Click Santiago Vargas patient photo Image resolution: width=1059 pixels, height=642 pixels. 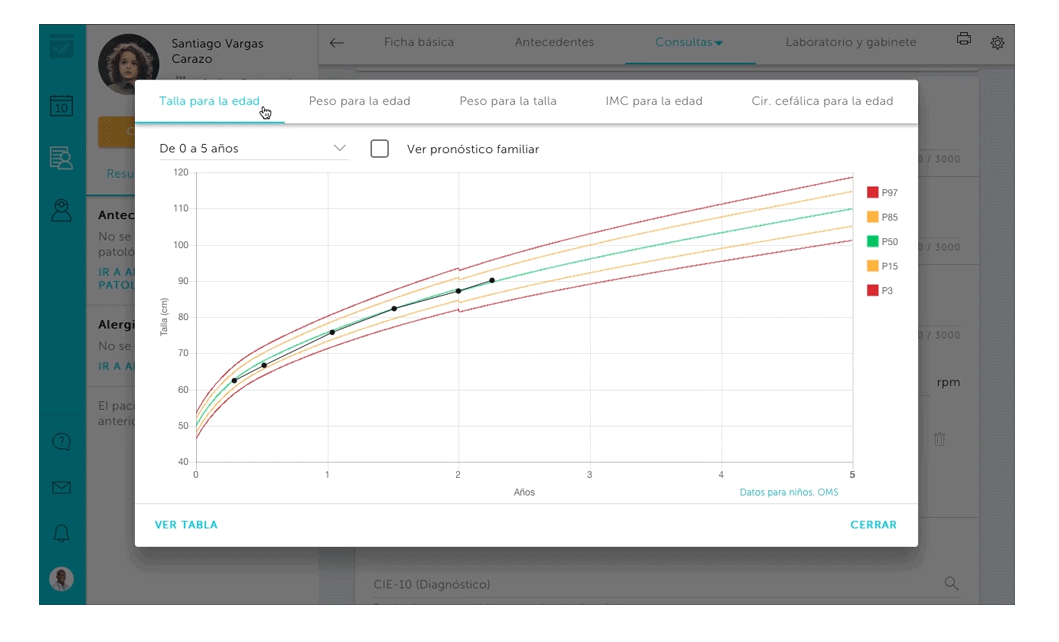pos(128,64)
